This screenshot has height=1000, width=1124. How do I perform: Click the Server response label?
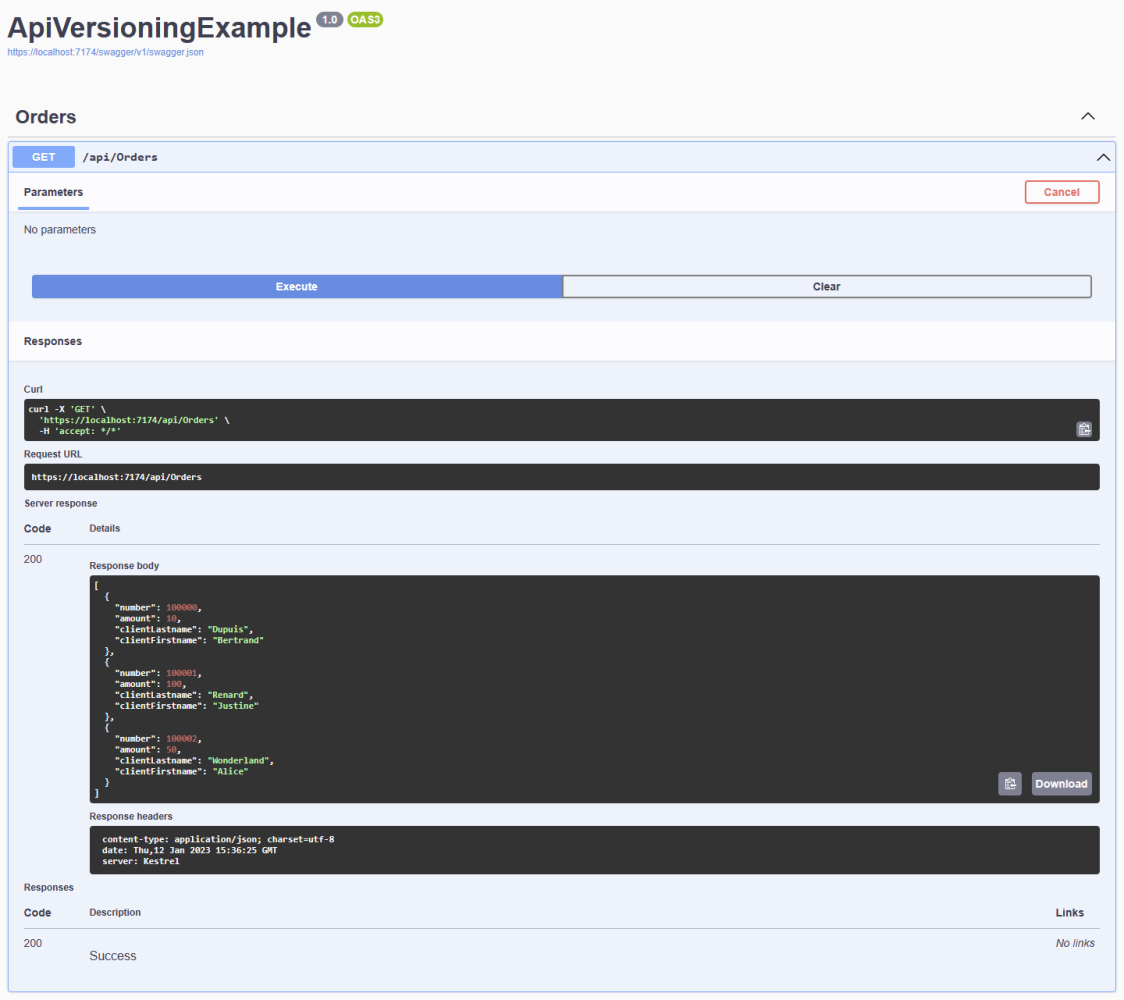coord(61,503)
